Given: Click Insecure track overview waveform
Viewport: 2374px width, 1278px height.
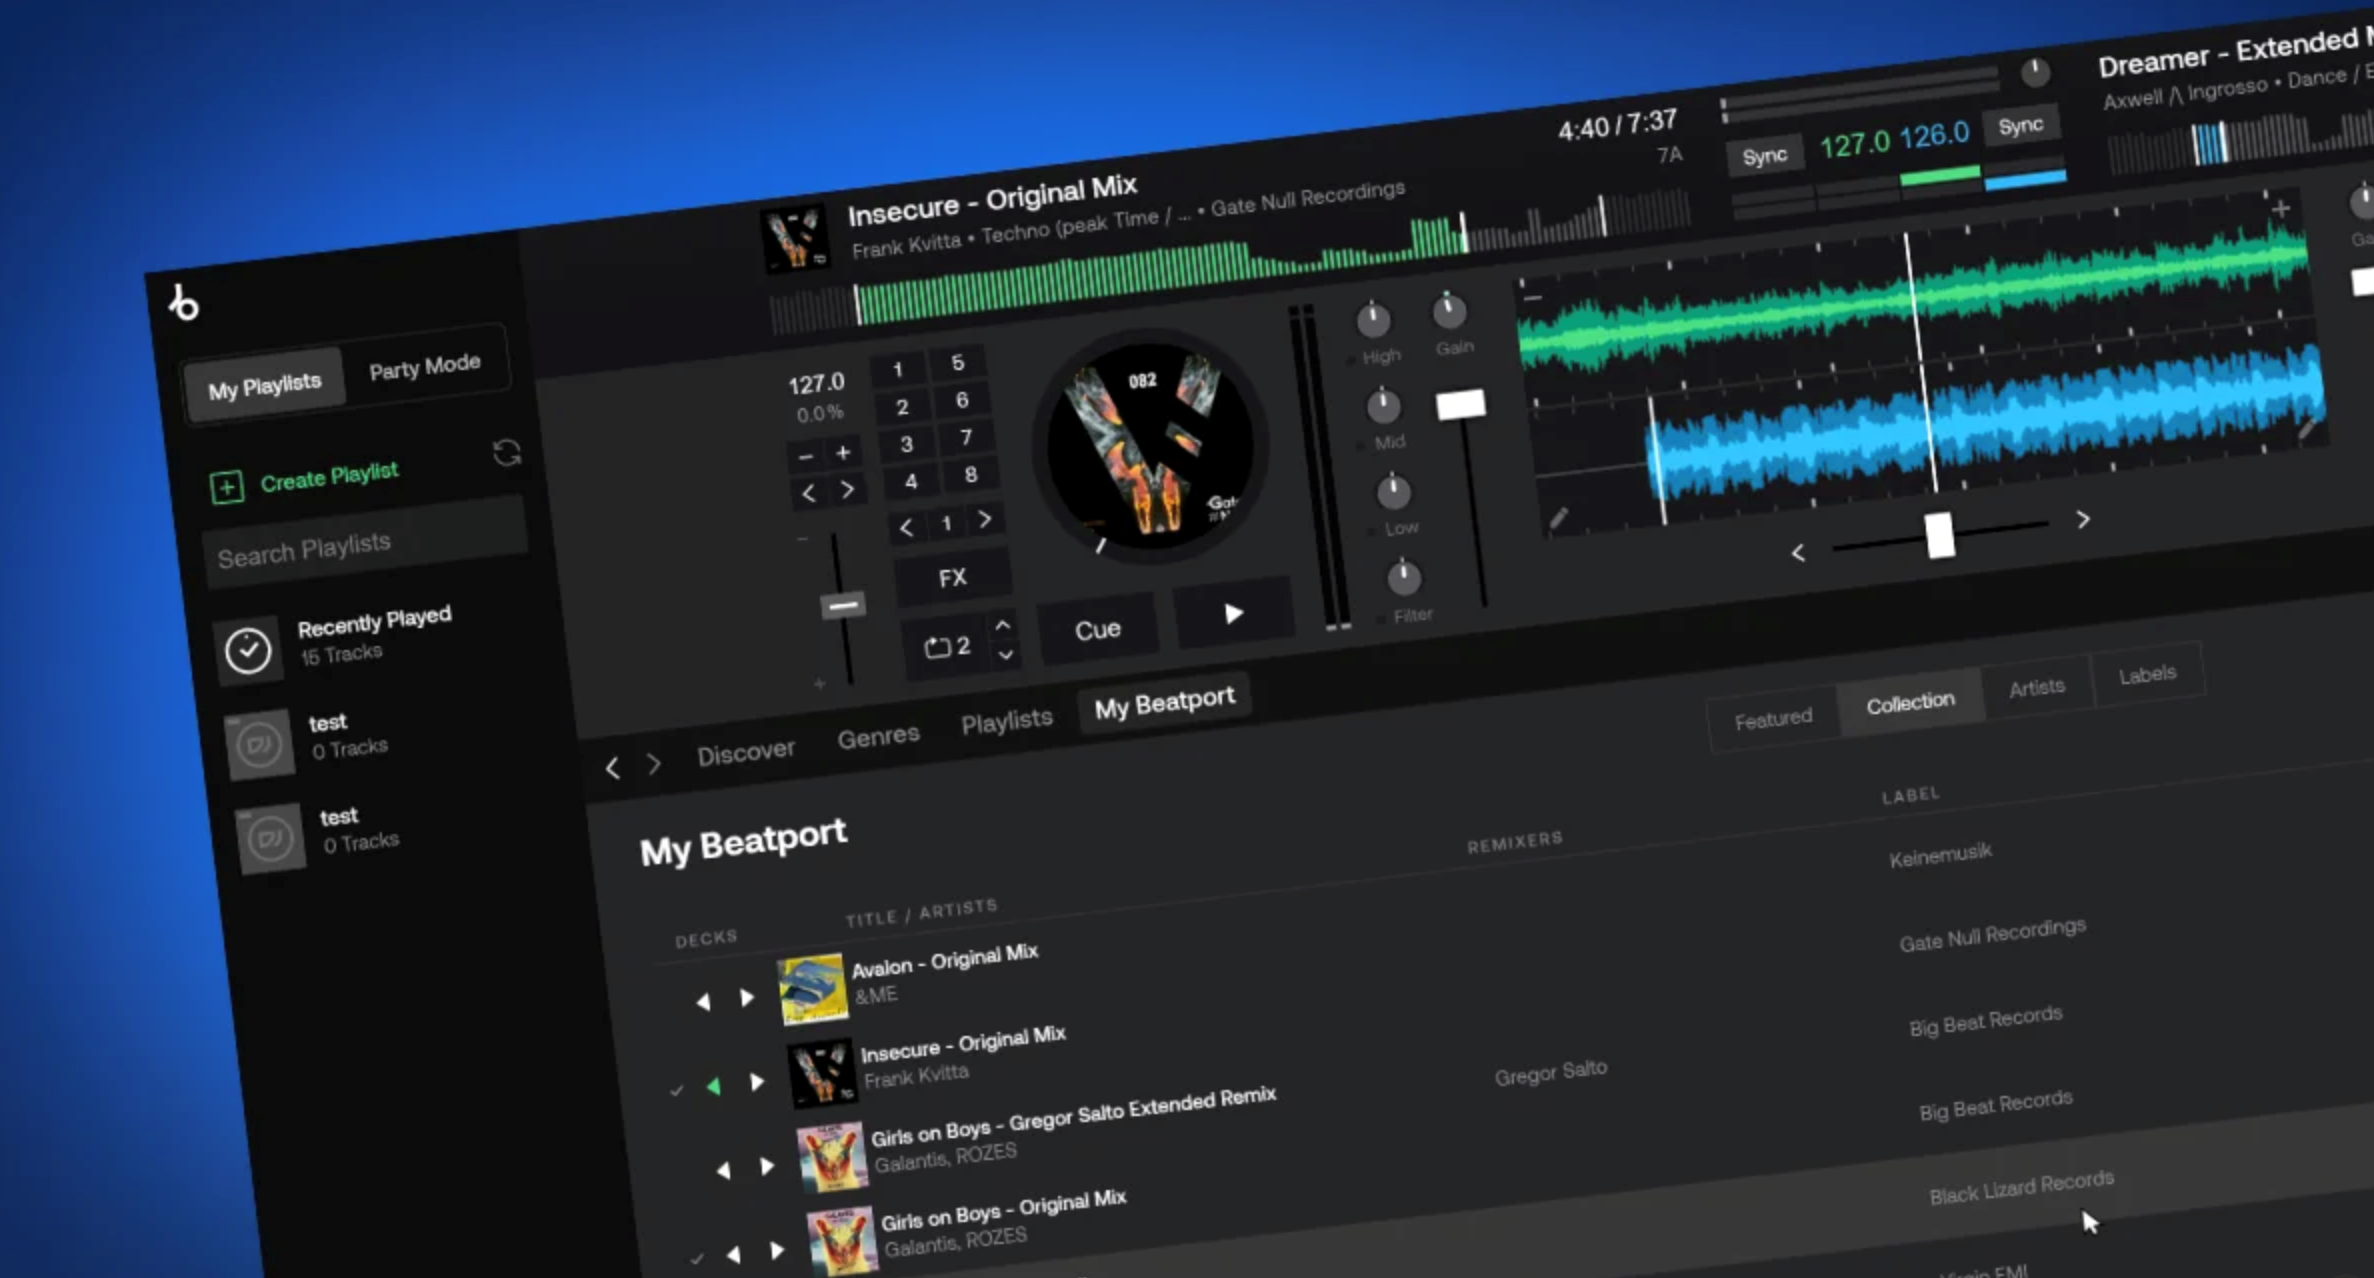Looking at the screenshot, I should pyautogui.click(x=1230, y=260).
